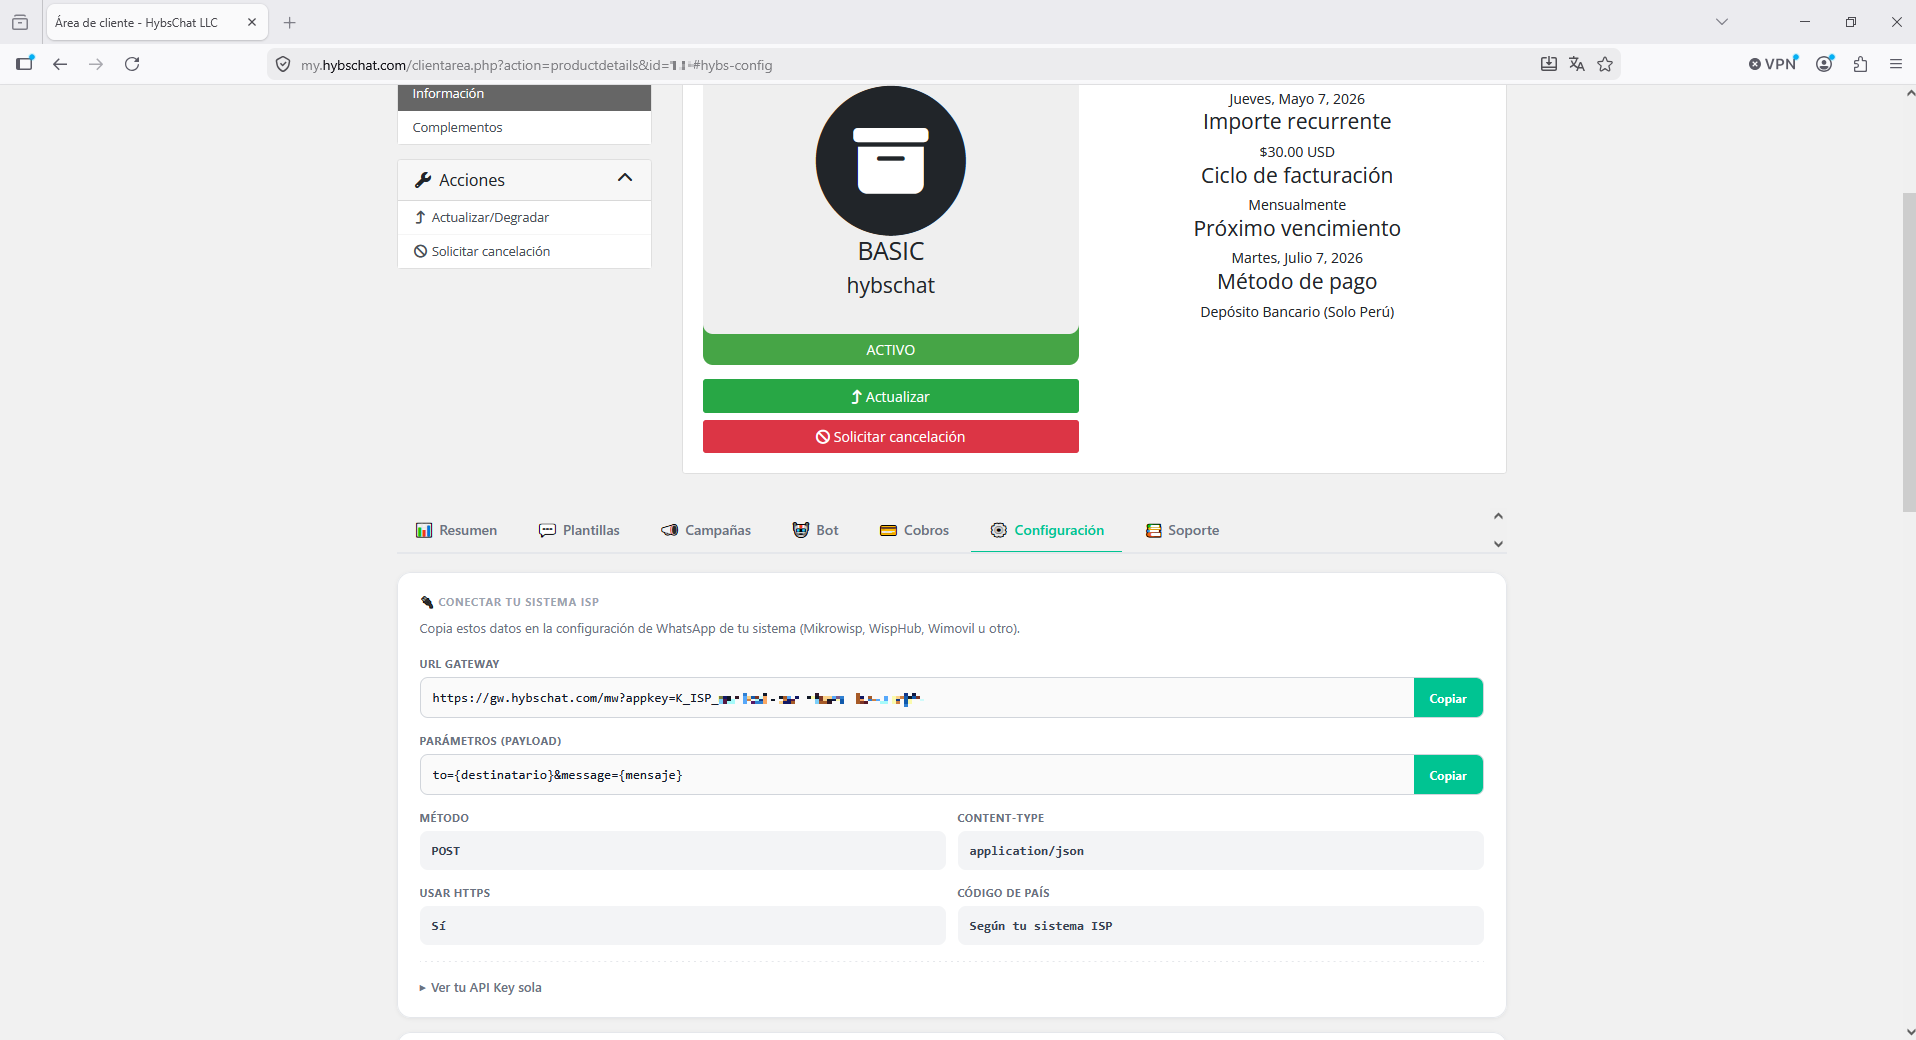This screenshot has width=1916, height=1040.
Task: Click the URL Gateway input field
Action: pos(916,698)
